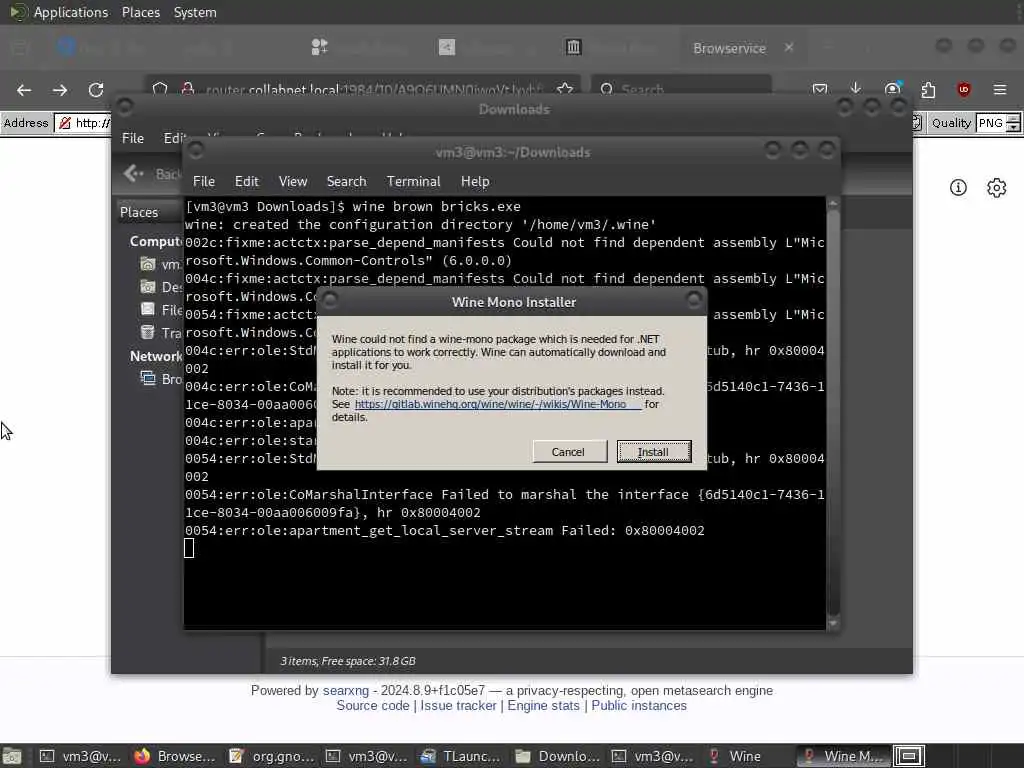Open the Public instances link

[639, 706]
